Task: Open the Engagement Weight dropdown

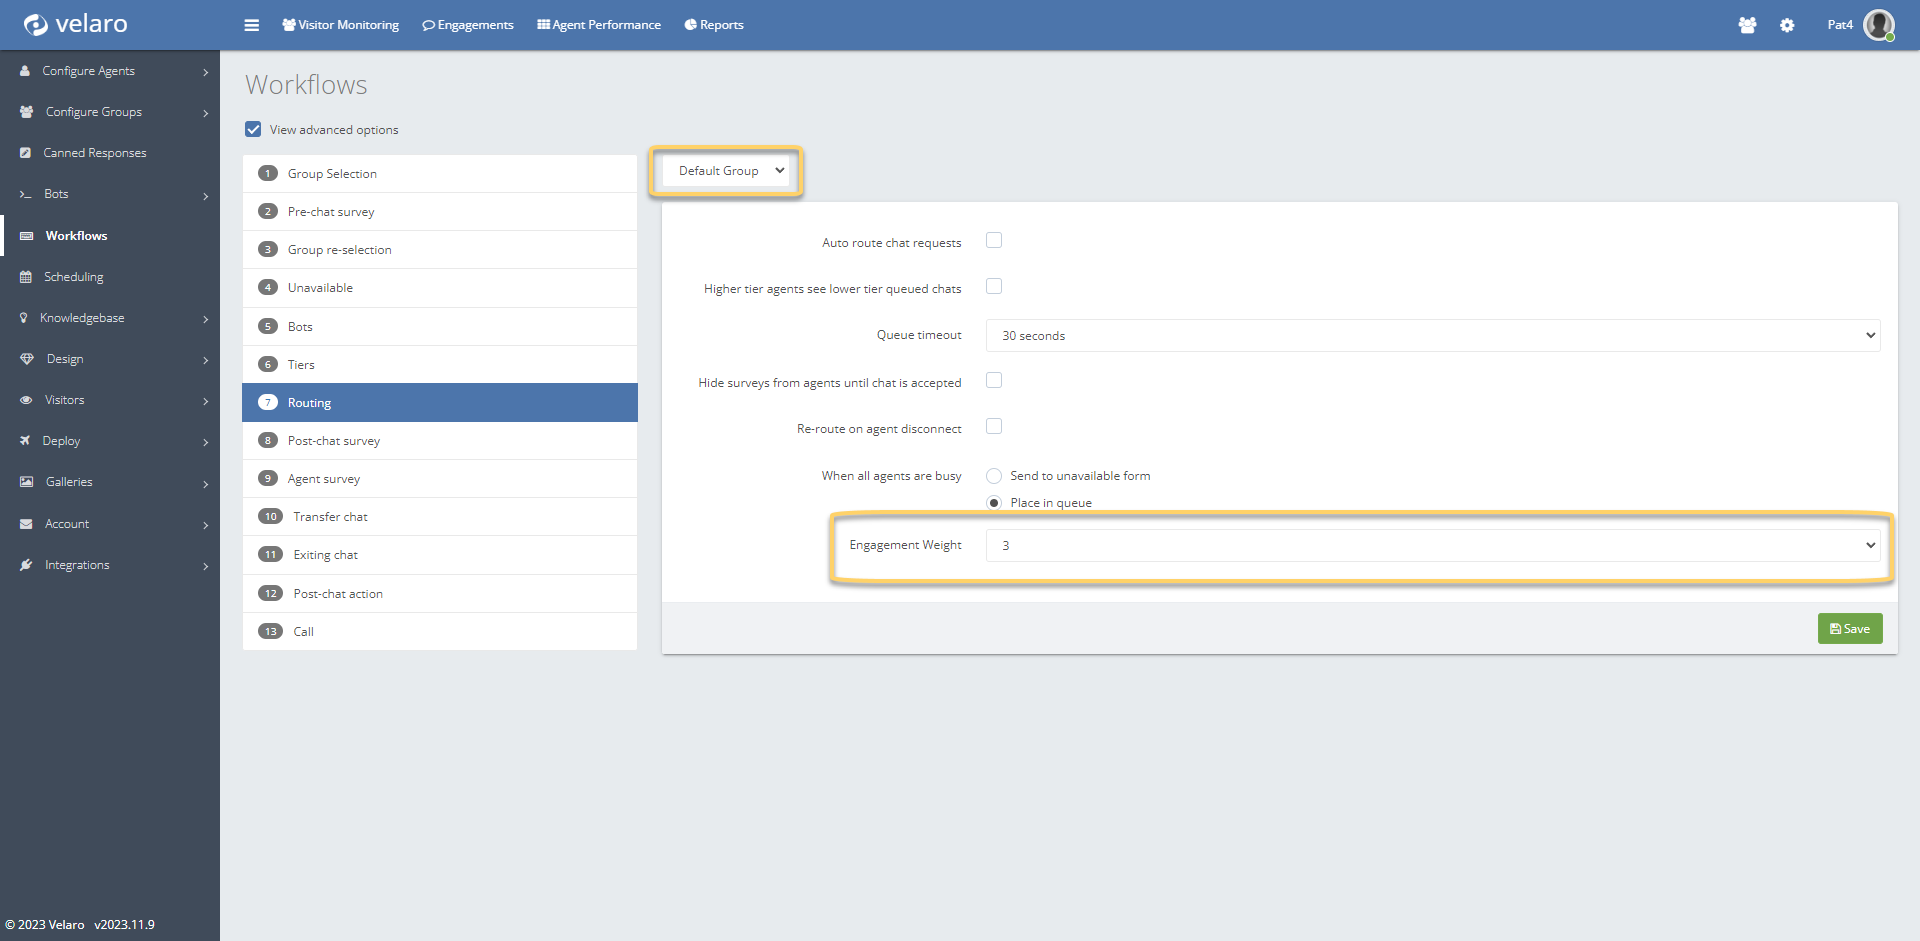Action: [1432, 546]
